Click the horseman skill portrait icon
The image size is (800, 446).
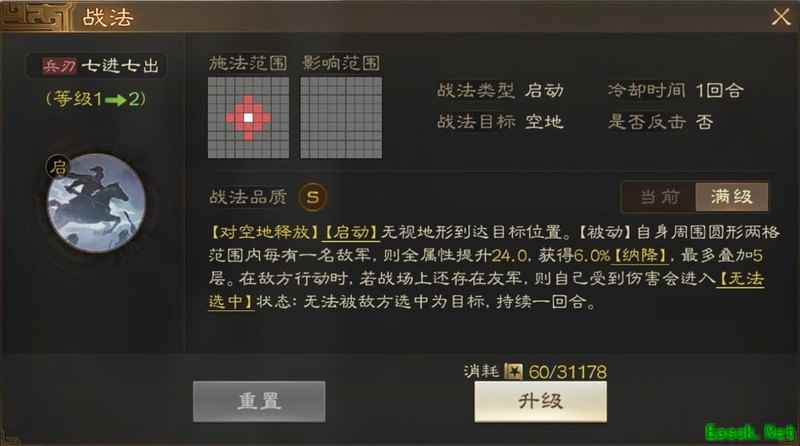pyautogui.click(x=96, y=203)
